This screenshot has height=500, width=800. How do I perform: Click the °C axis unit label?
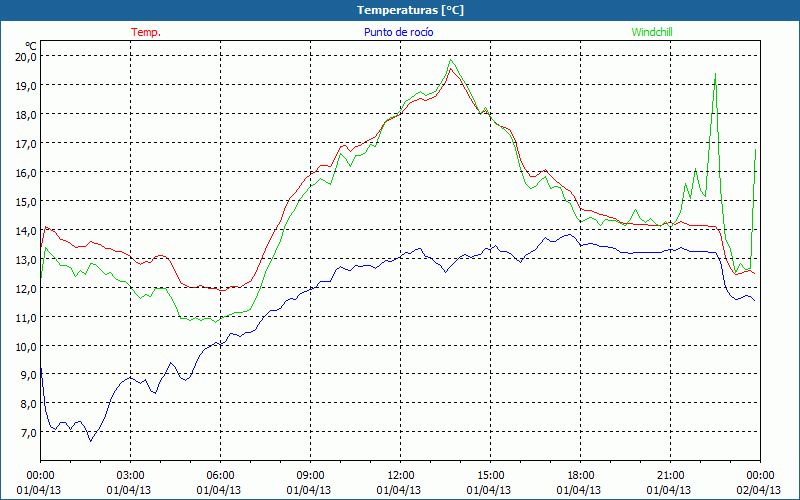click(x=31, y=46)
